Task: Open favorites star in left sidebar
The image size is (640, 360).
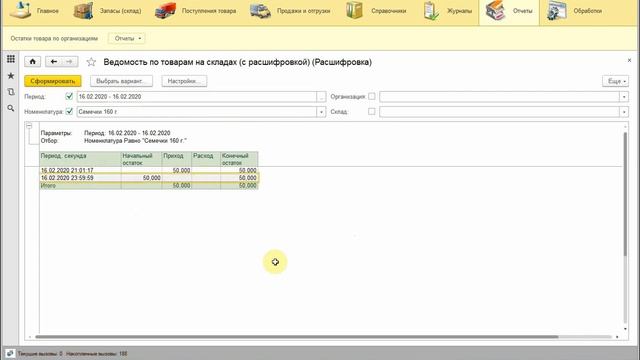Action: (11, 76)
